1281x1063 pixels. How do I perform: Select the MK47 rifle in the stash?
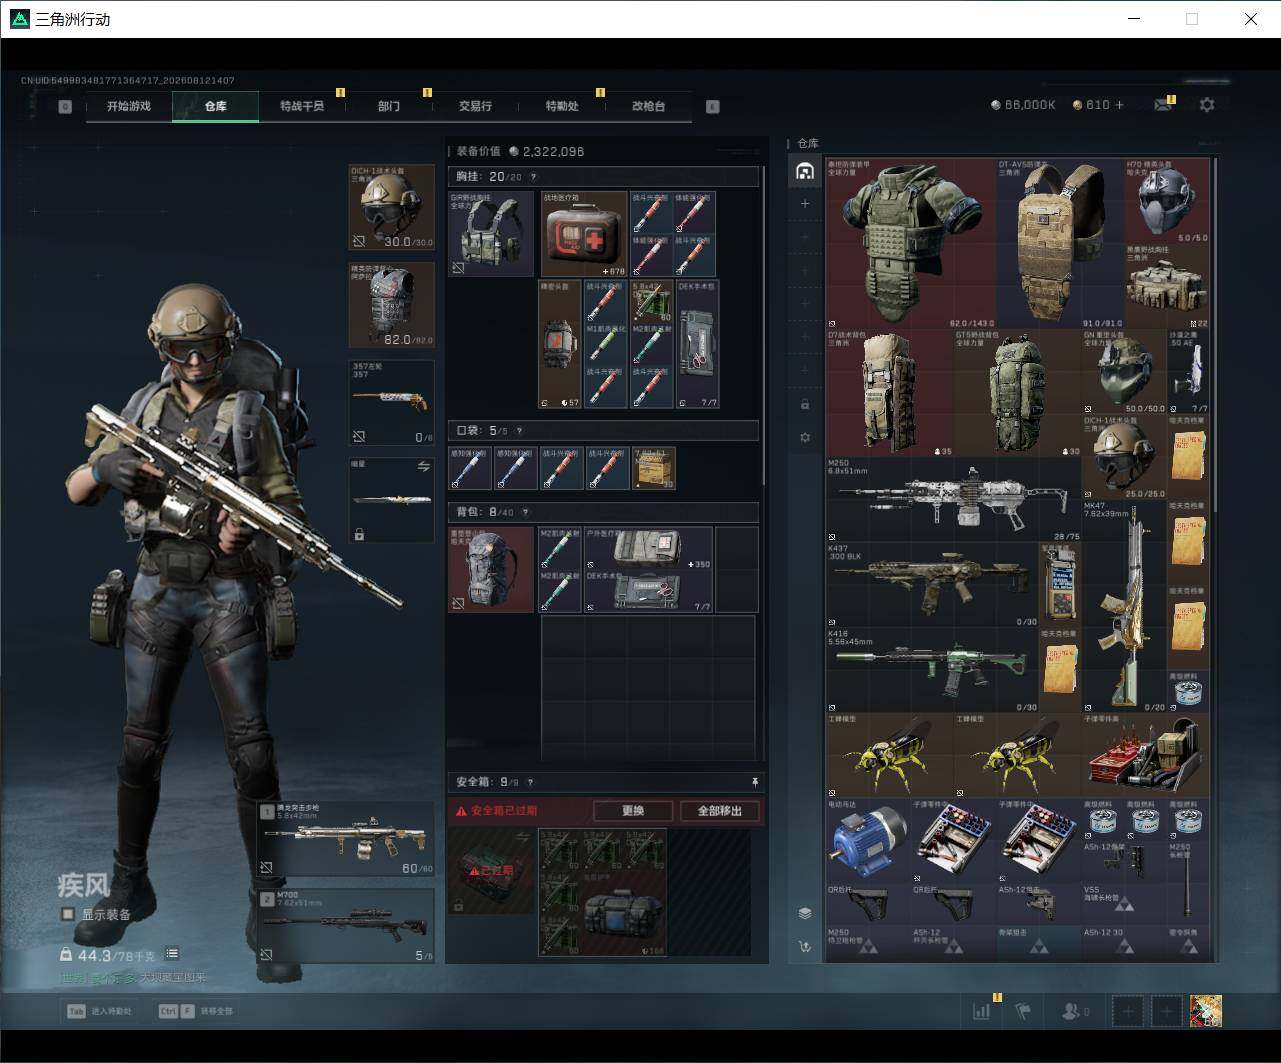(x=1125, y=606)
